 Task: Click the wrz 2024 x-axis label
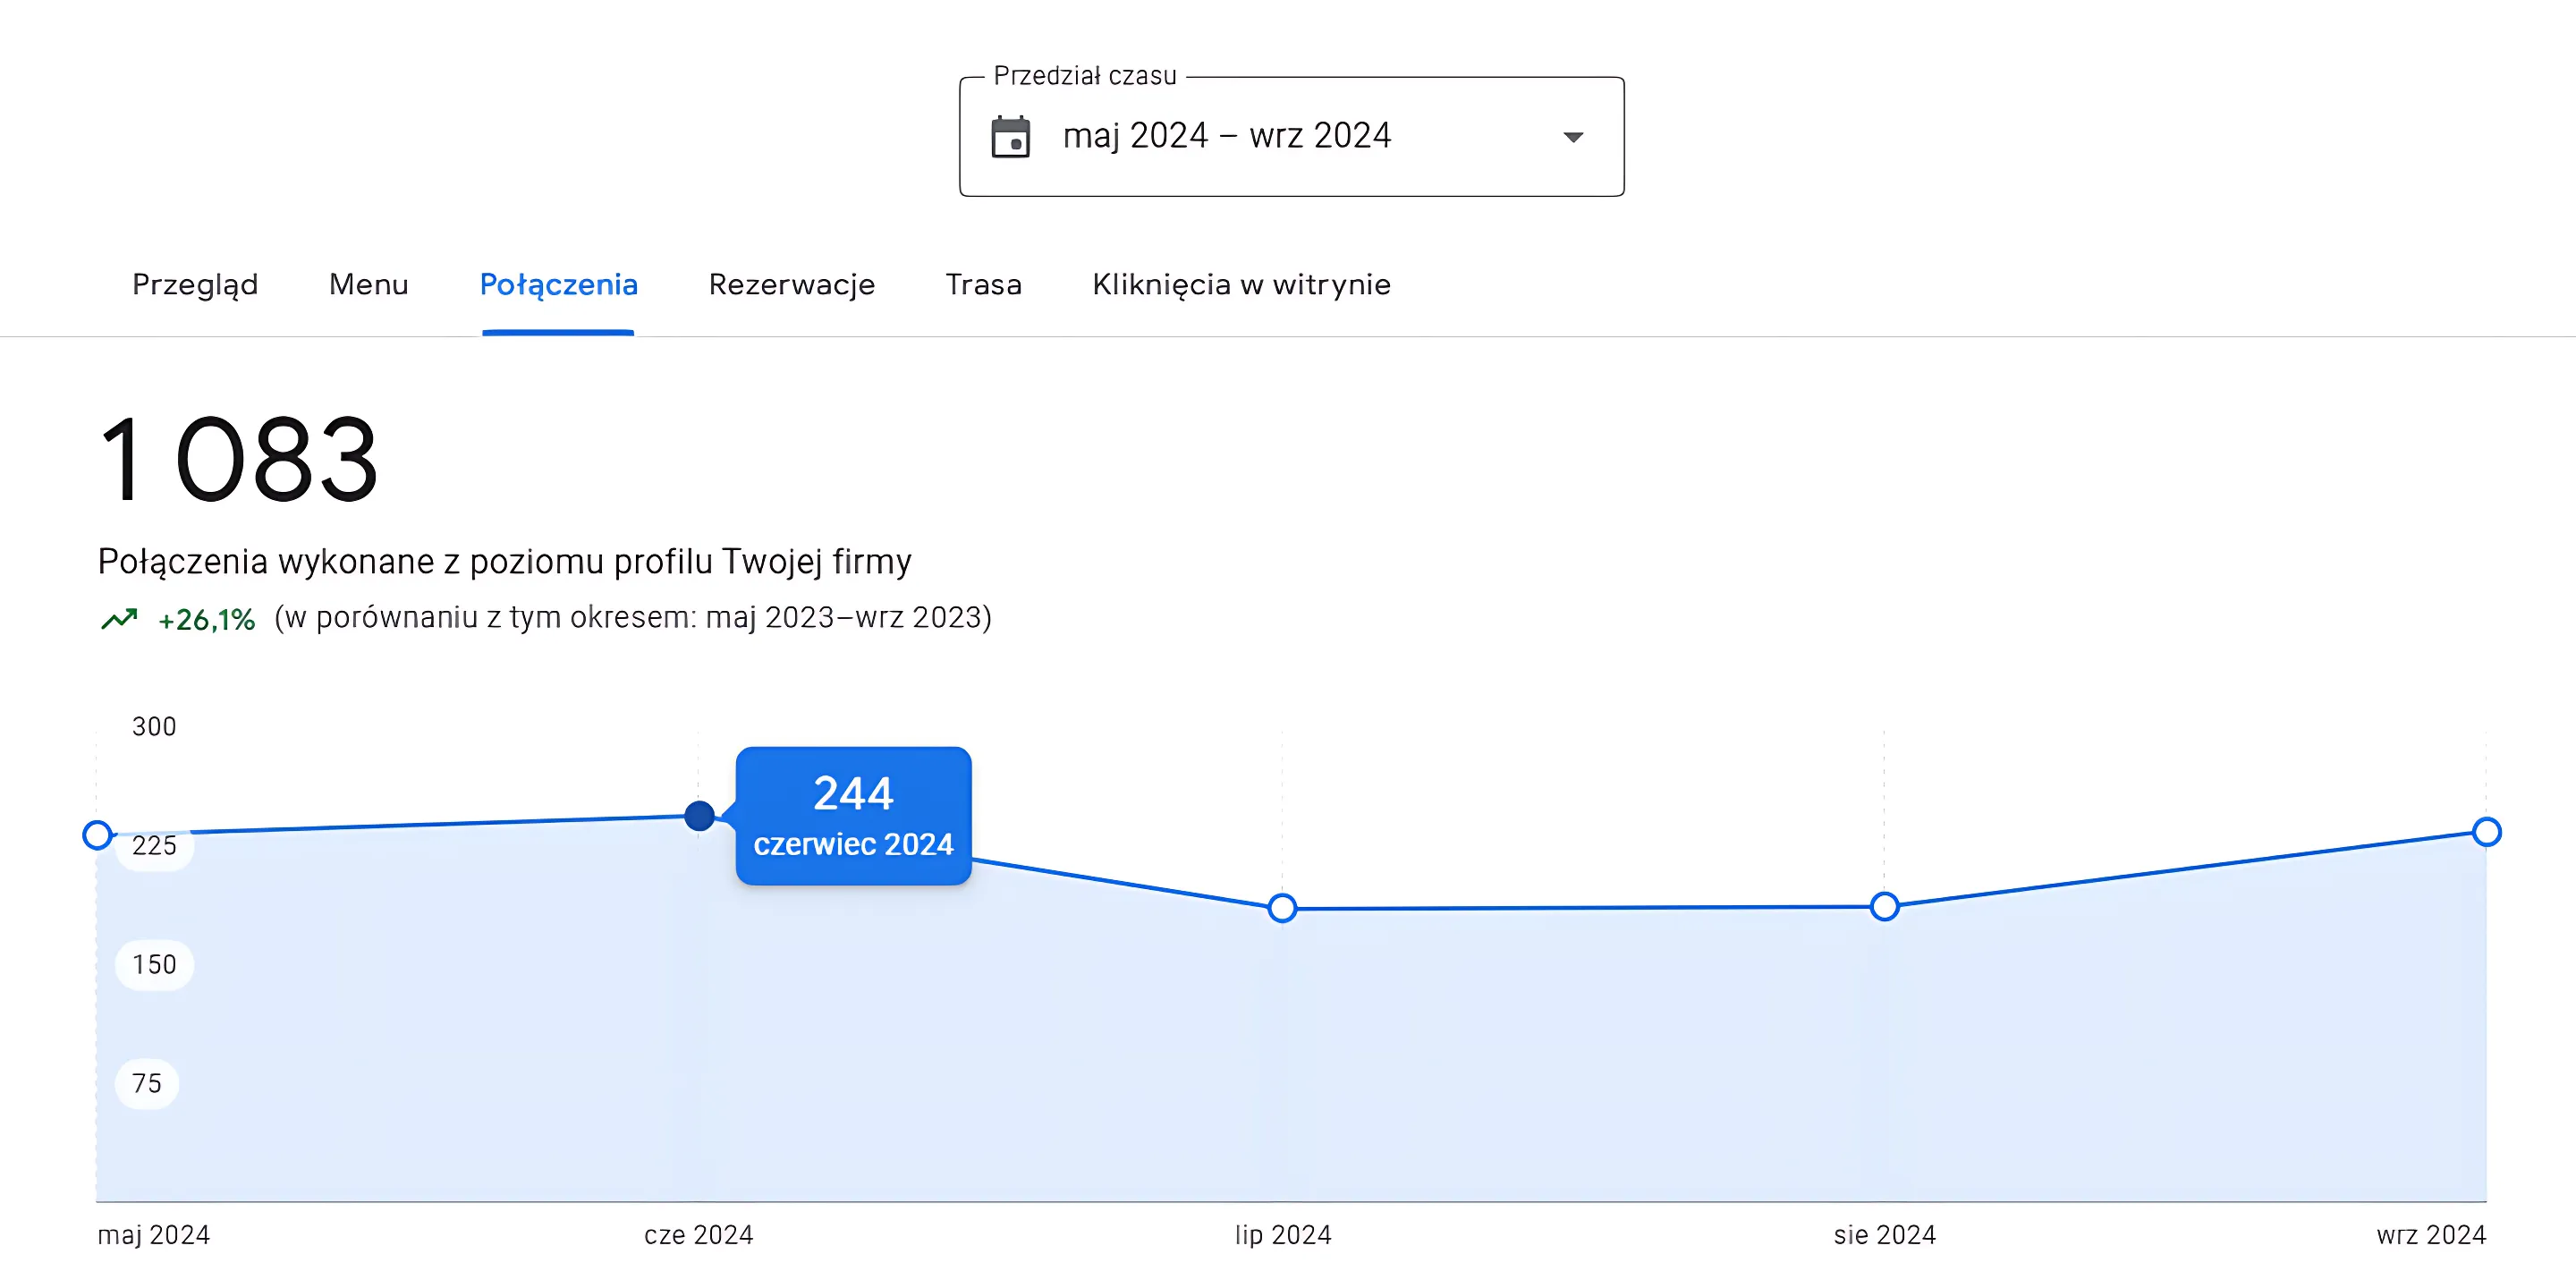(2431, 1235)
